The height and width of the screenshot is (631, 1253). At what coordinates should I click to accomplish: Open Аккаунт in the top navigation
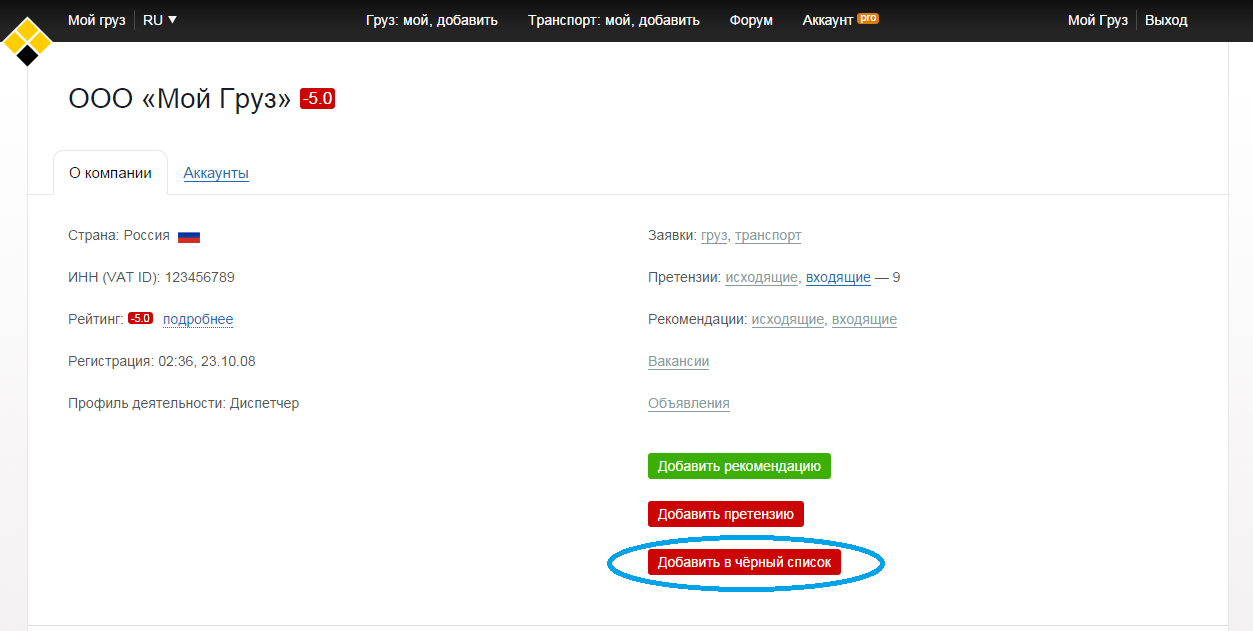828,20
